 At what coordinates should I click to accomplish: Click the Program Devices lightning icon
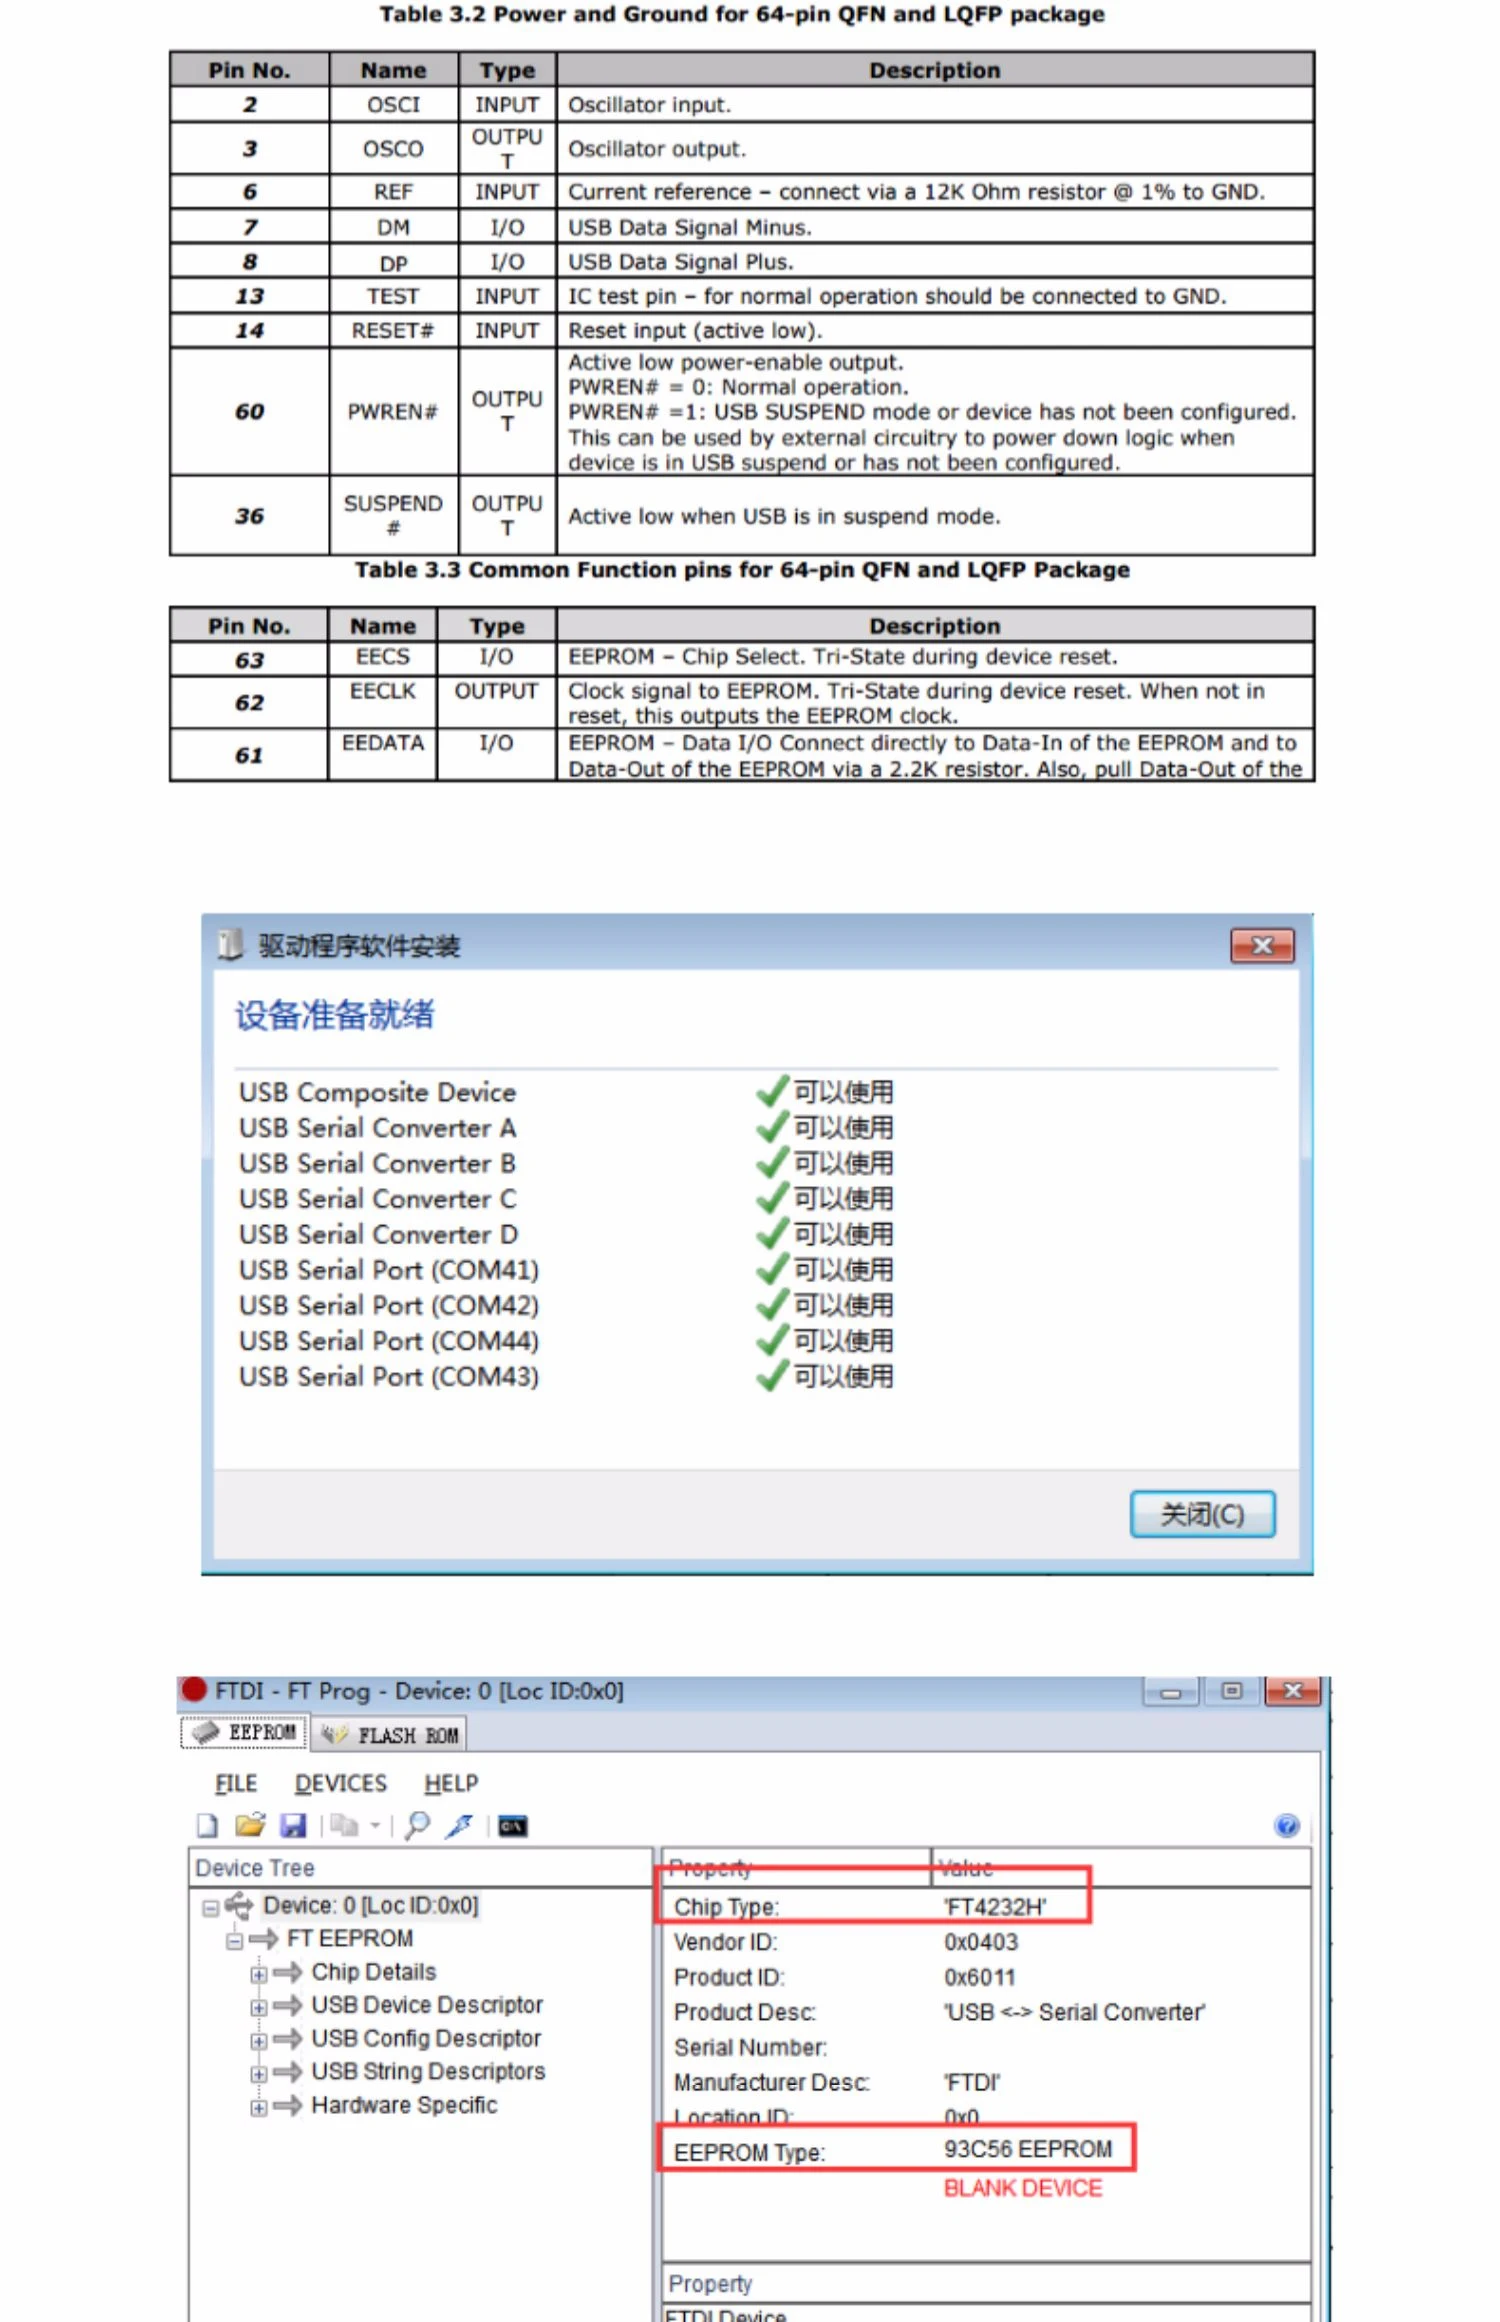pyautogui.click(x=460, y=1826)
